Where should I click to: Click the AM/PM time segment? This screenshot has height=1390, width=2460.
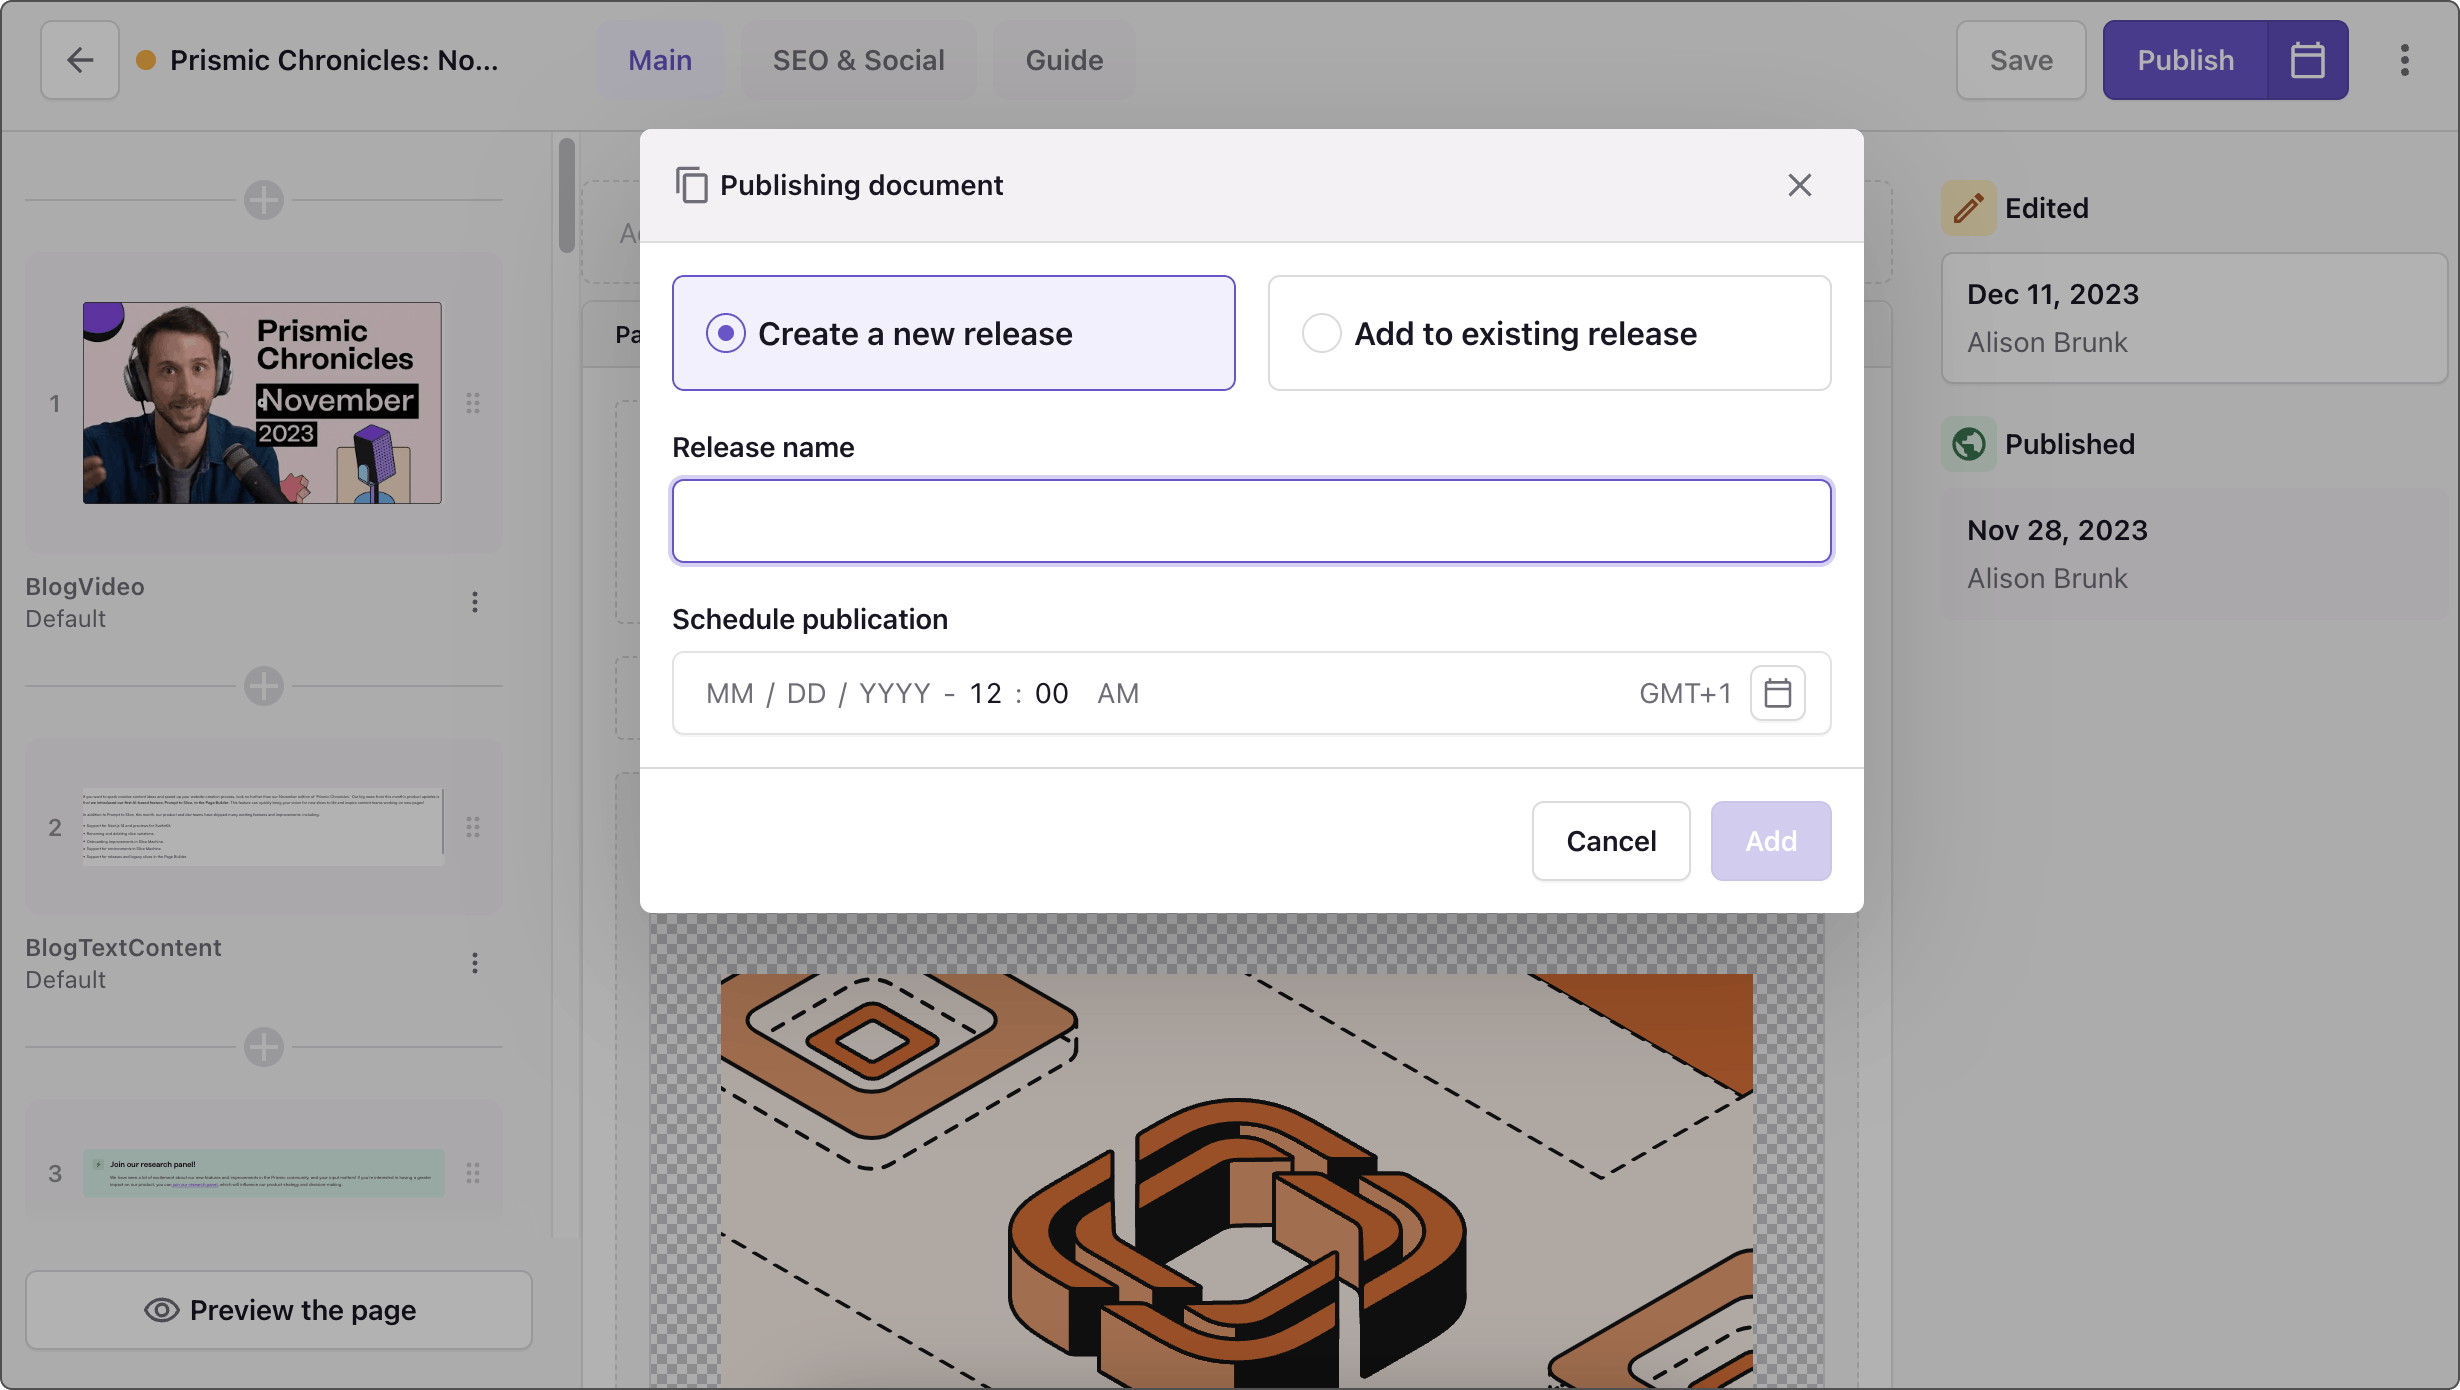(x=1117, y=693)
